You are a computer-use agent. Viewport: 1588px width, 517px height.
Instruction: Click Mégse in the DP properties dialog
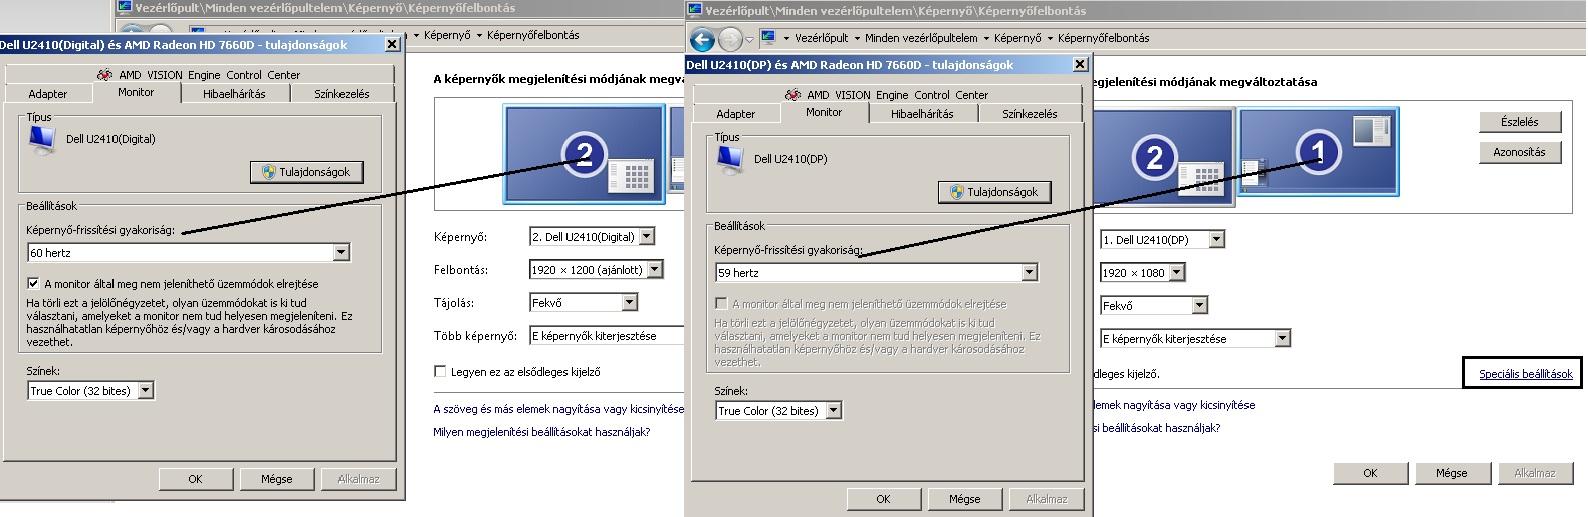965,499
